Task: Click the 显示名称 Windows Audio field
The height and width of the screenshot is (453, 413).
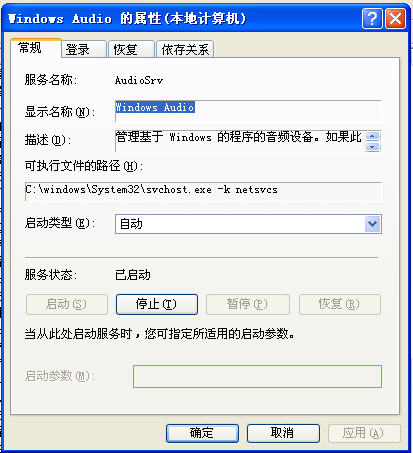Action: click(x=248, y=111)
